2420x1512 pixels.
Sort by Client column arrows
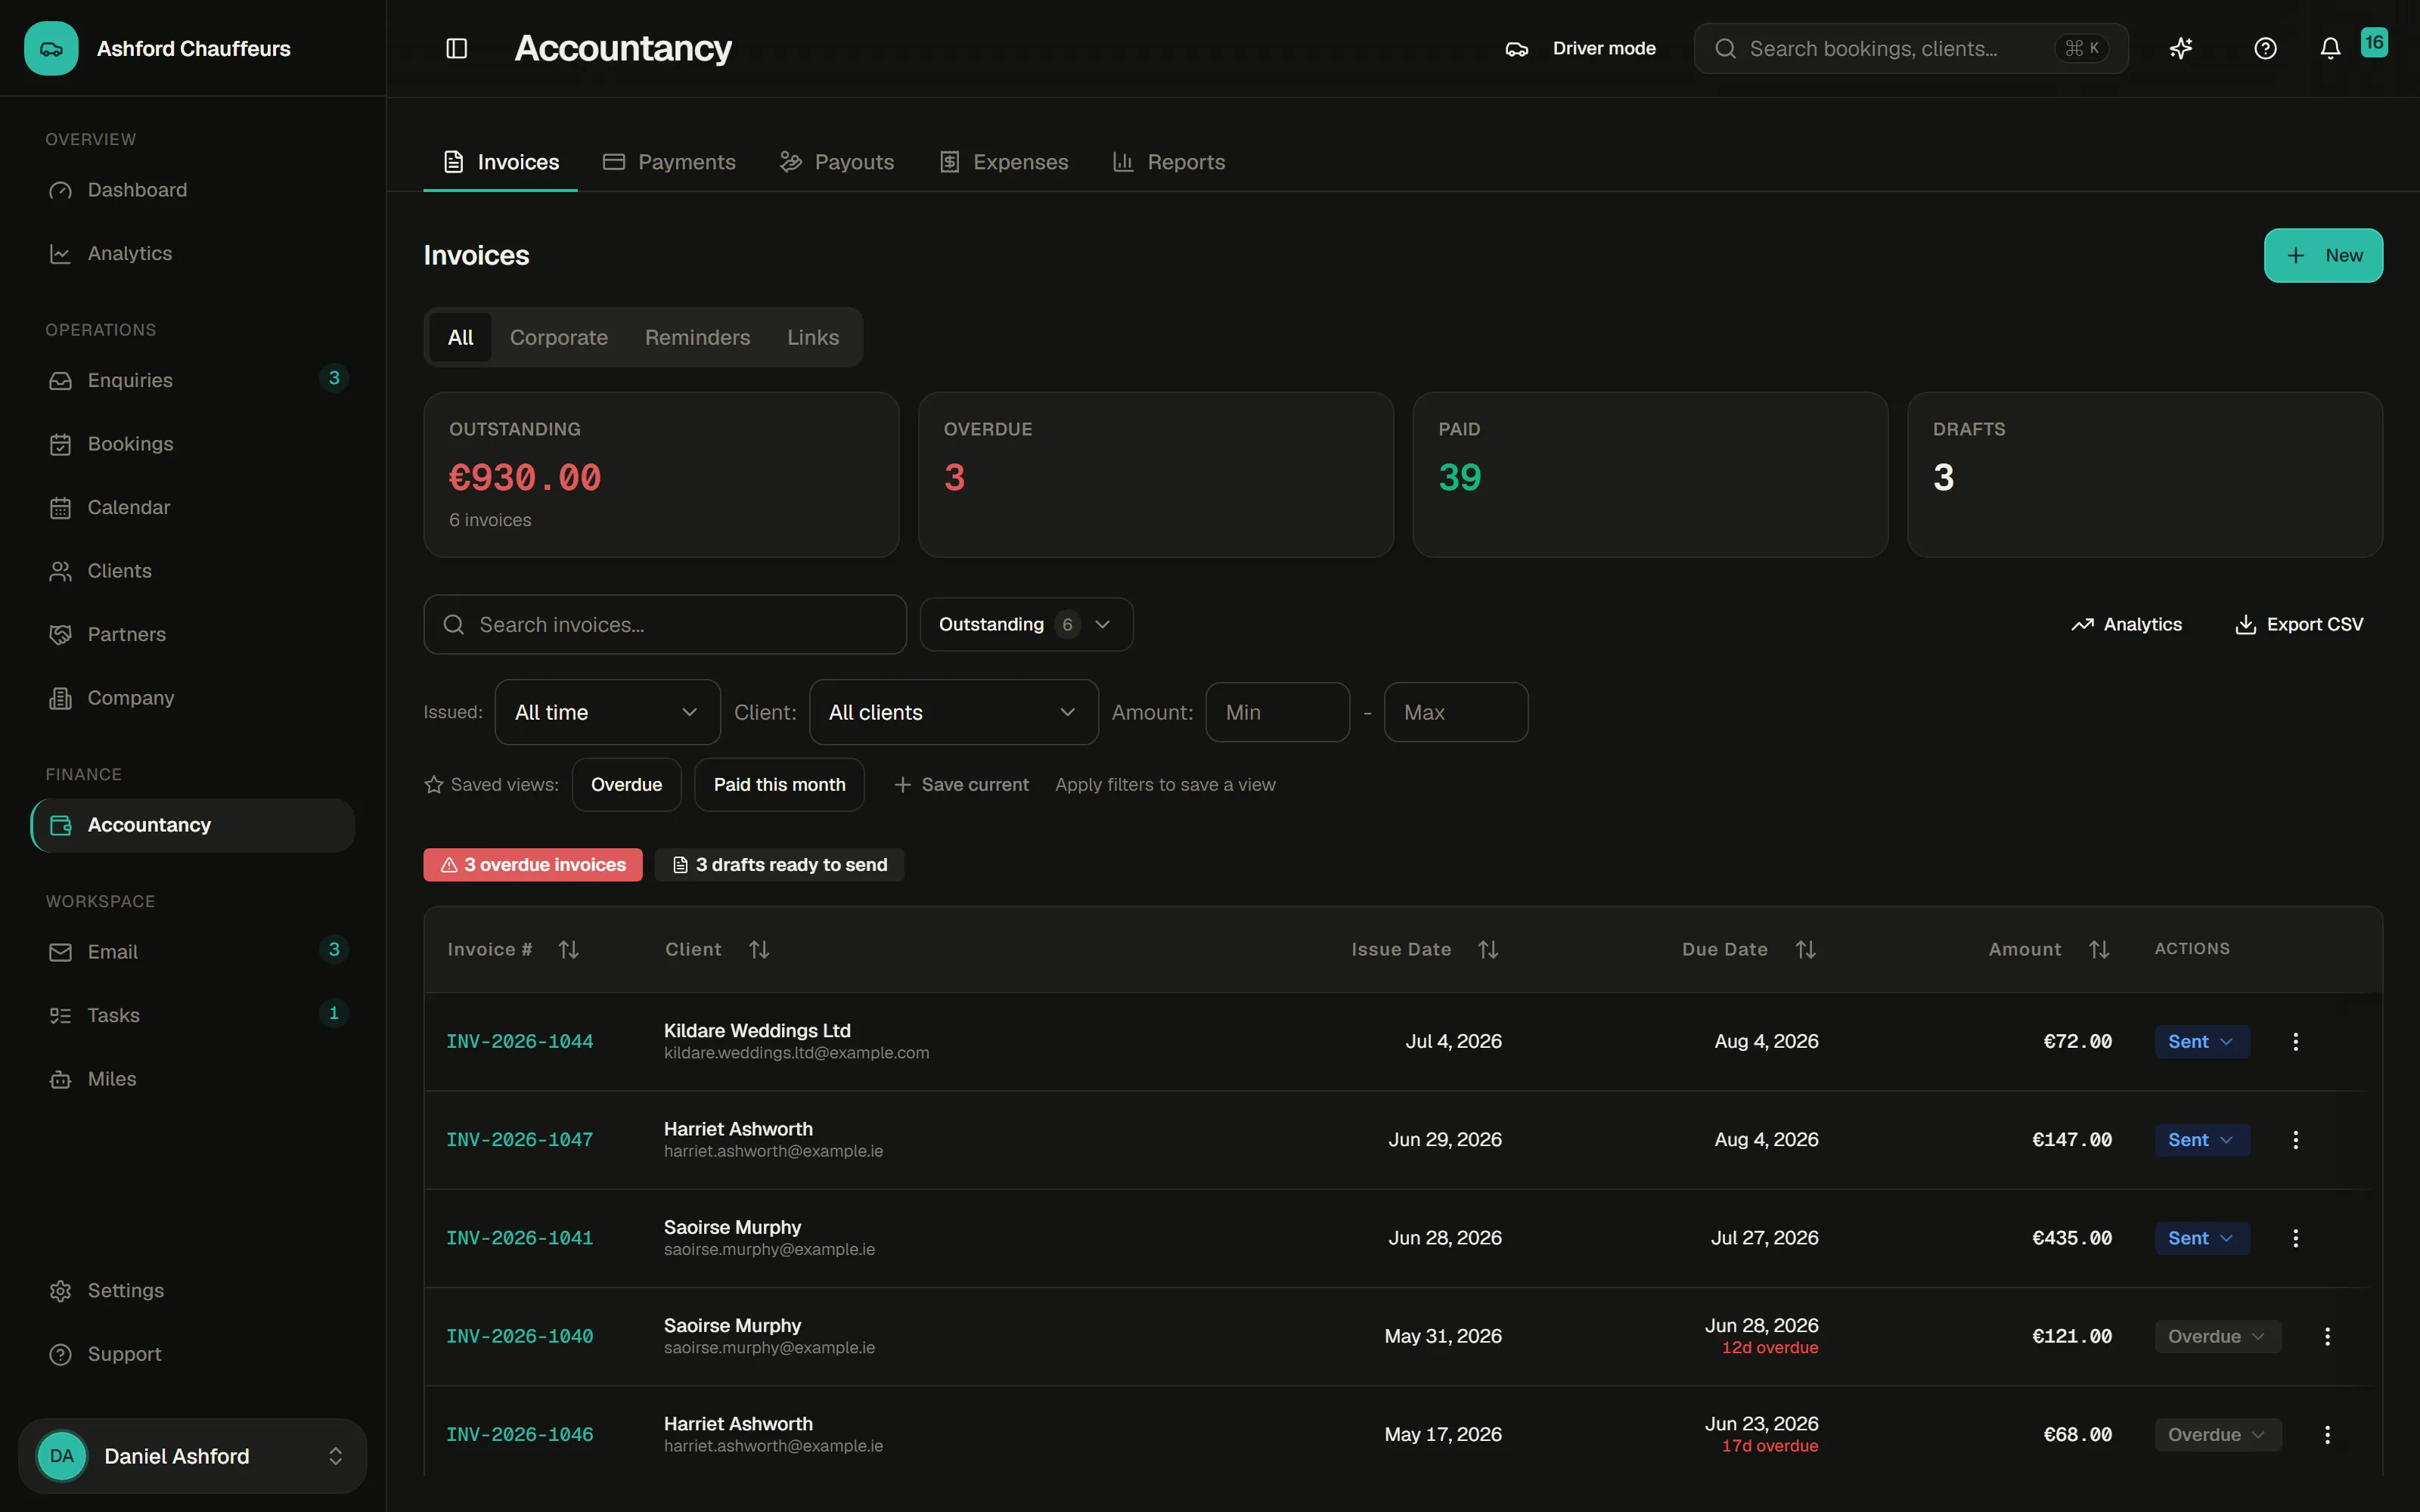coord(759,949)
